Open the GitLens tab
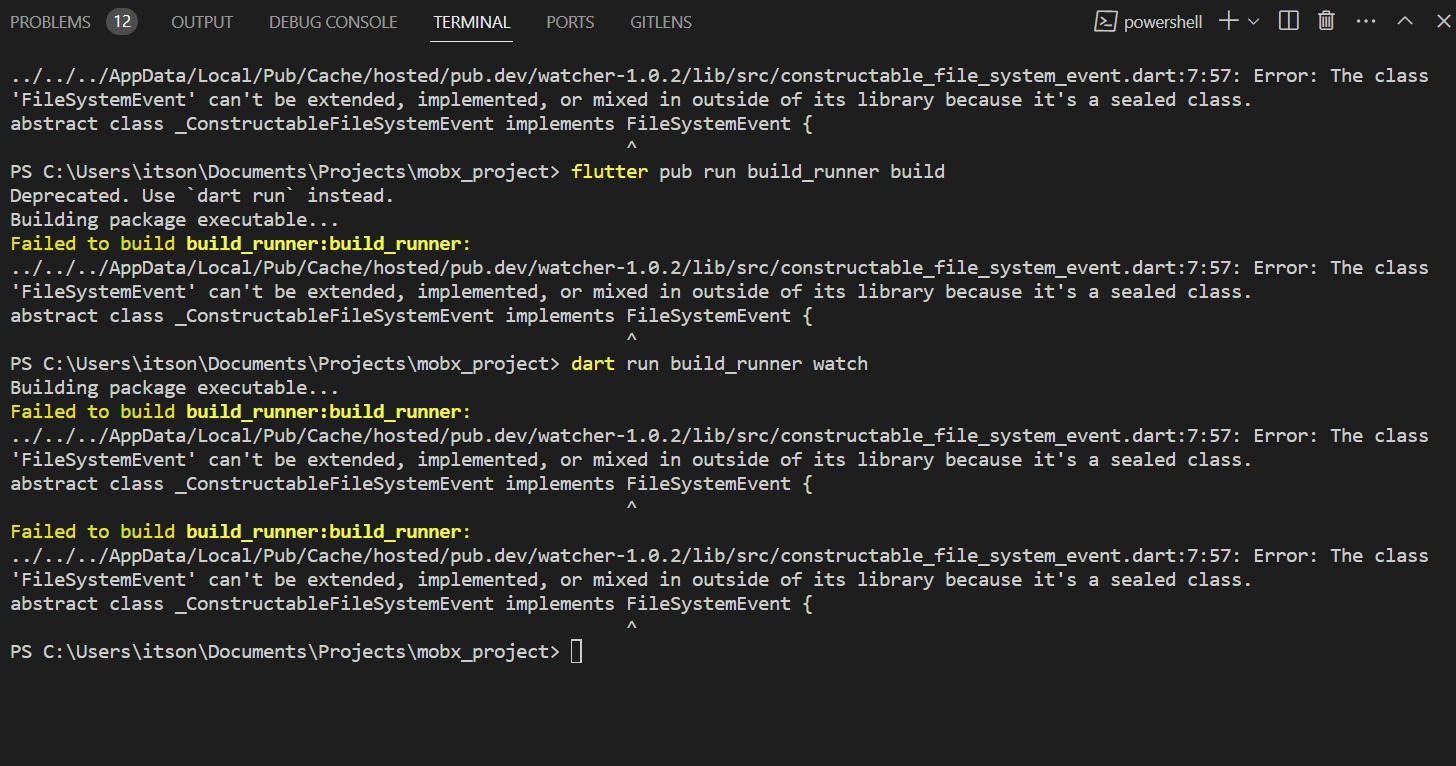 click(x=661, y=21)
